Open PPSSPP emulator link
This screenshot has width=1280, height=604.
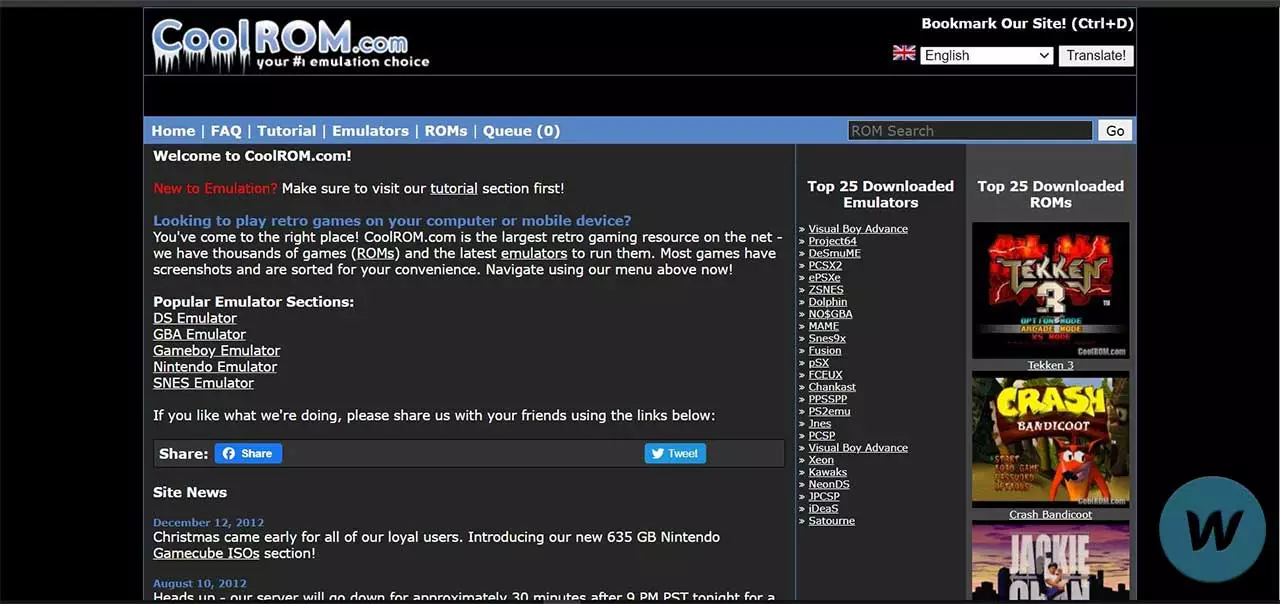(827, 399)
